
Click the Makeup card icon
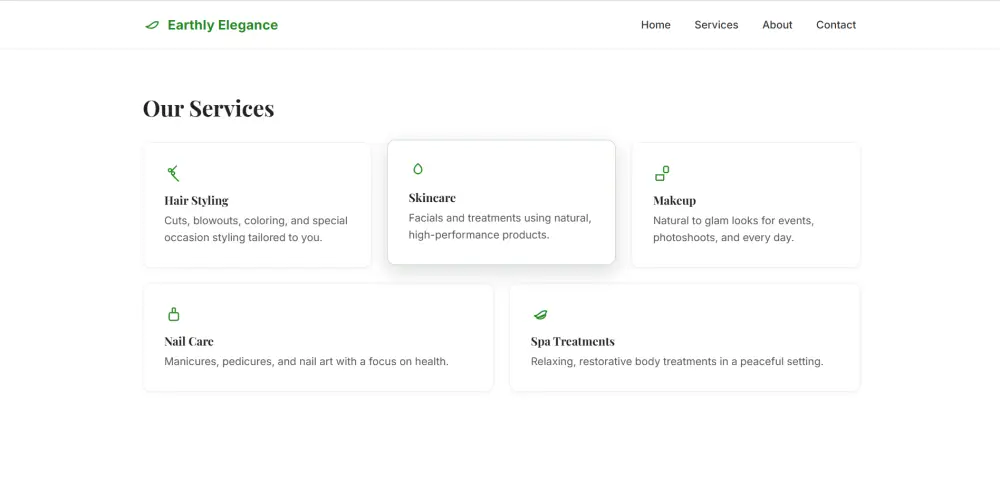click(661, 173)
